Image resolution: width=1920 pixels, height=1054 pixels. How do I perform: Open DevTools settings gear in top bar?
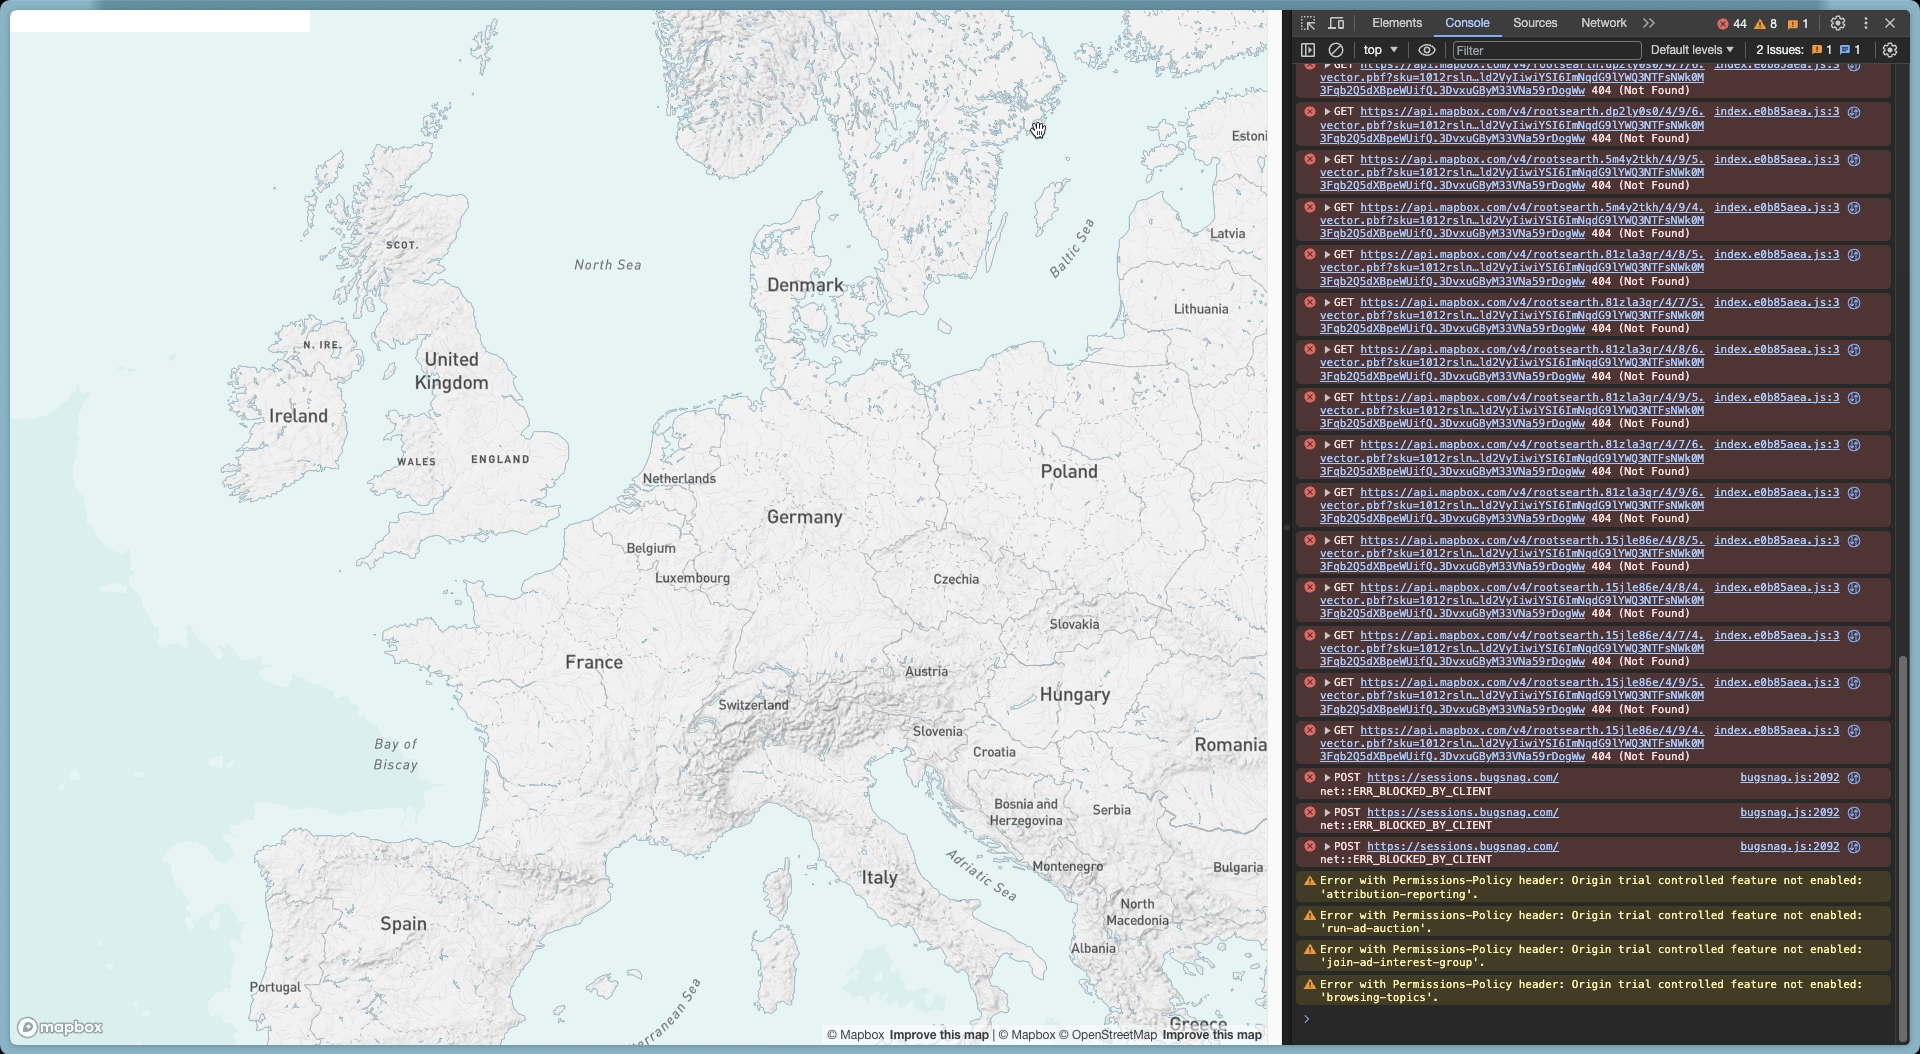tap(1838, 23)
